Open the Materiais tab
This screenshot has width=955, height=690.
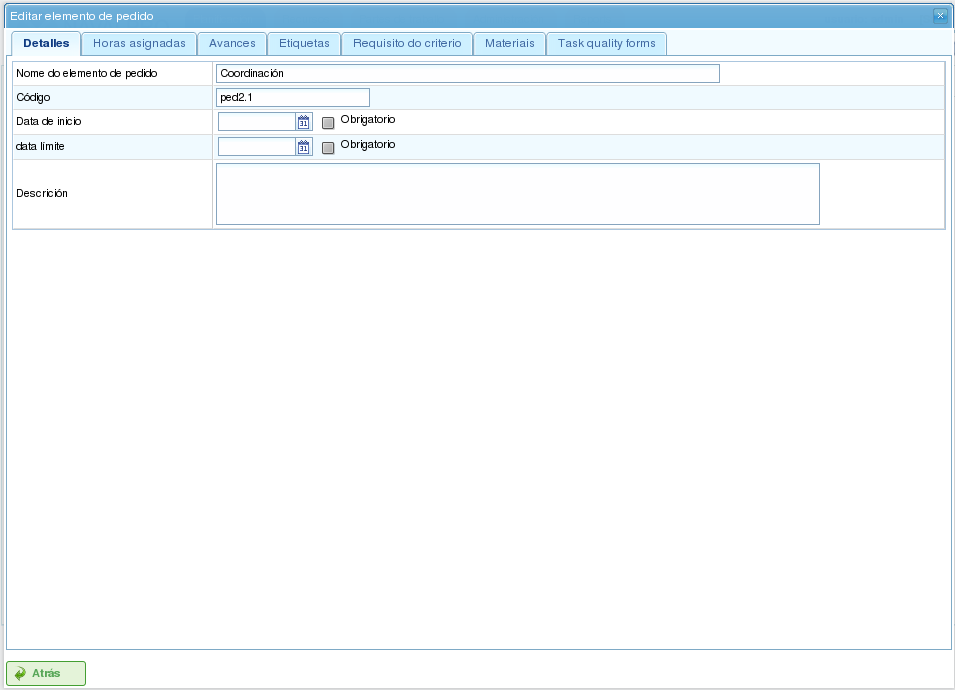click(x=509, y=44)
